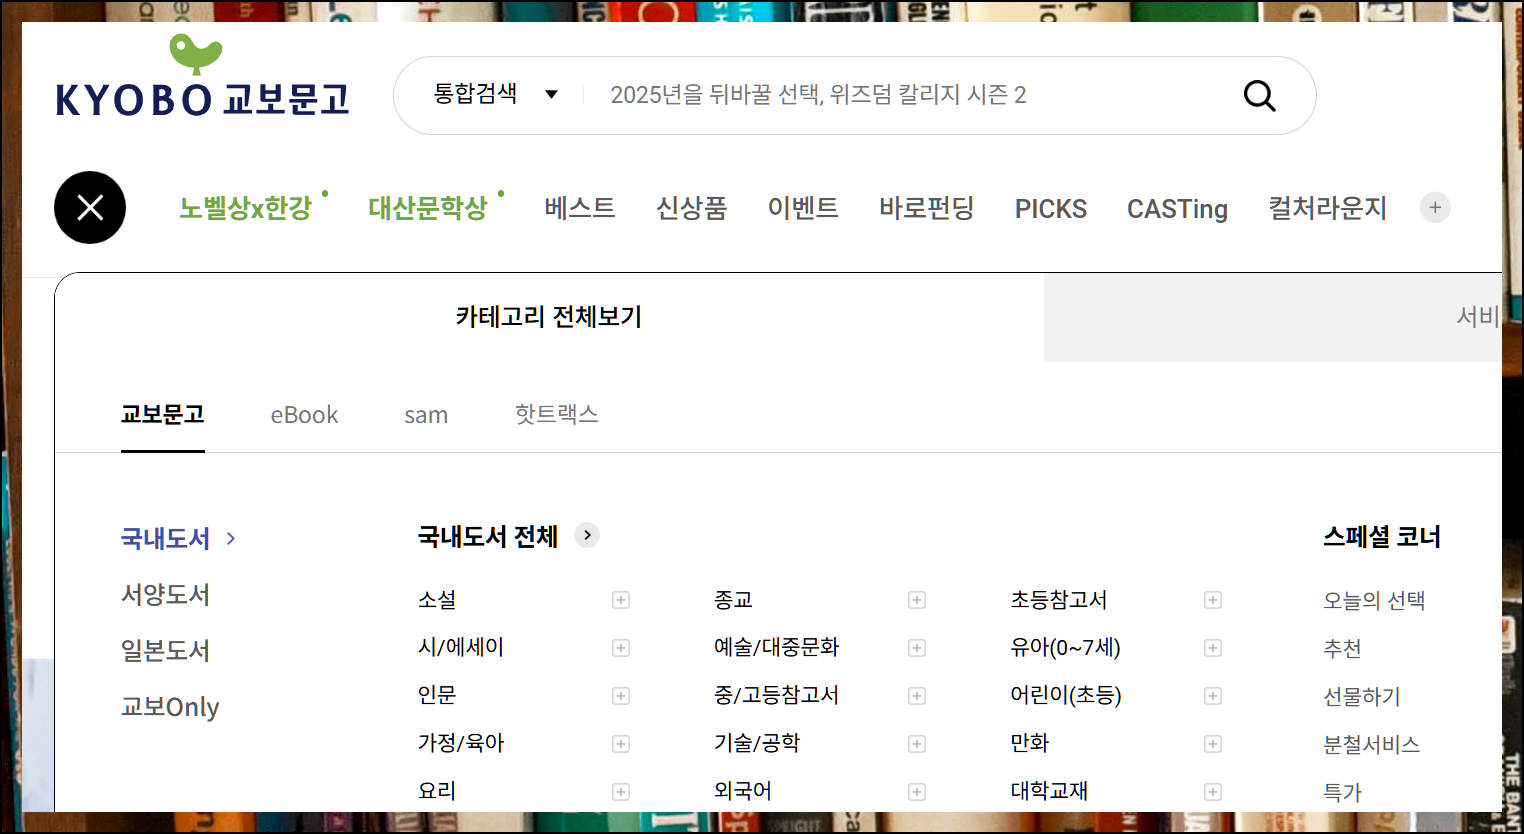Open 선물하기 special corner link
Viewport: 1524px width, 834px height.
point(1362,696)
